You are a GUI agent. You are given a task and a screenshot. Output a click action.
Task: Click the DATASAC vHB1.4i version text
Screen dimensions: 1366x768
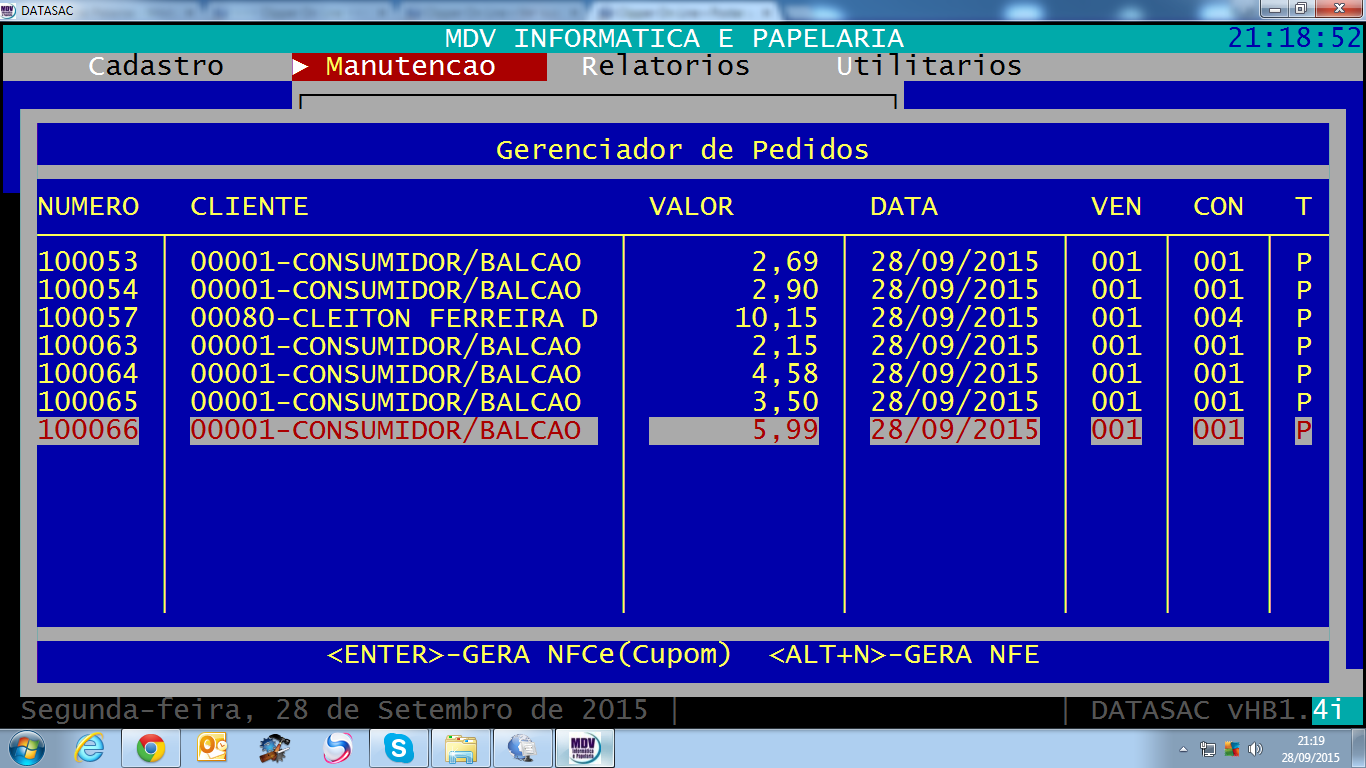point(1218,711)
